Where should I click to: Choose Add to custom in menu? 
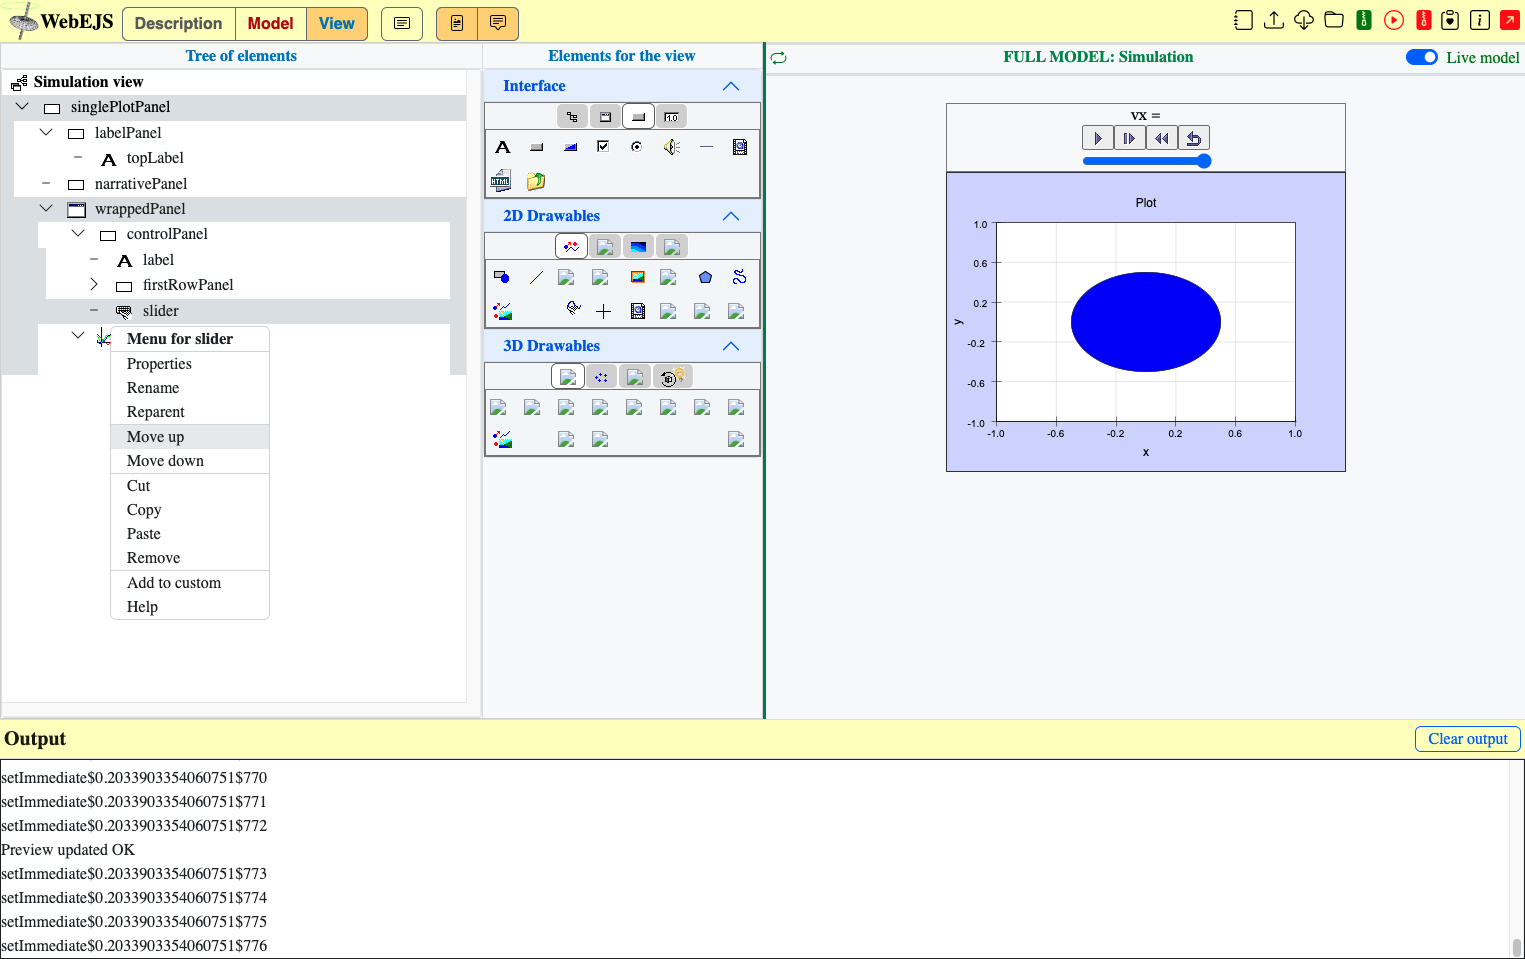click(x=190, y=583)
